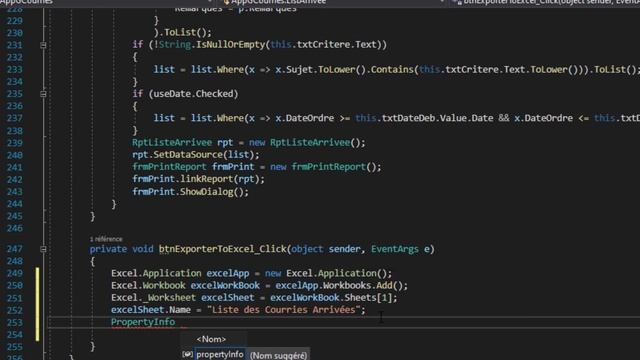Image resolution: width=640 pixels, height=360 pixels.
Task: Click 'excelWorkBook.Sheets[1]' on line 251
Action: [x=331, y=298]
